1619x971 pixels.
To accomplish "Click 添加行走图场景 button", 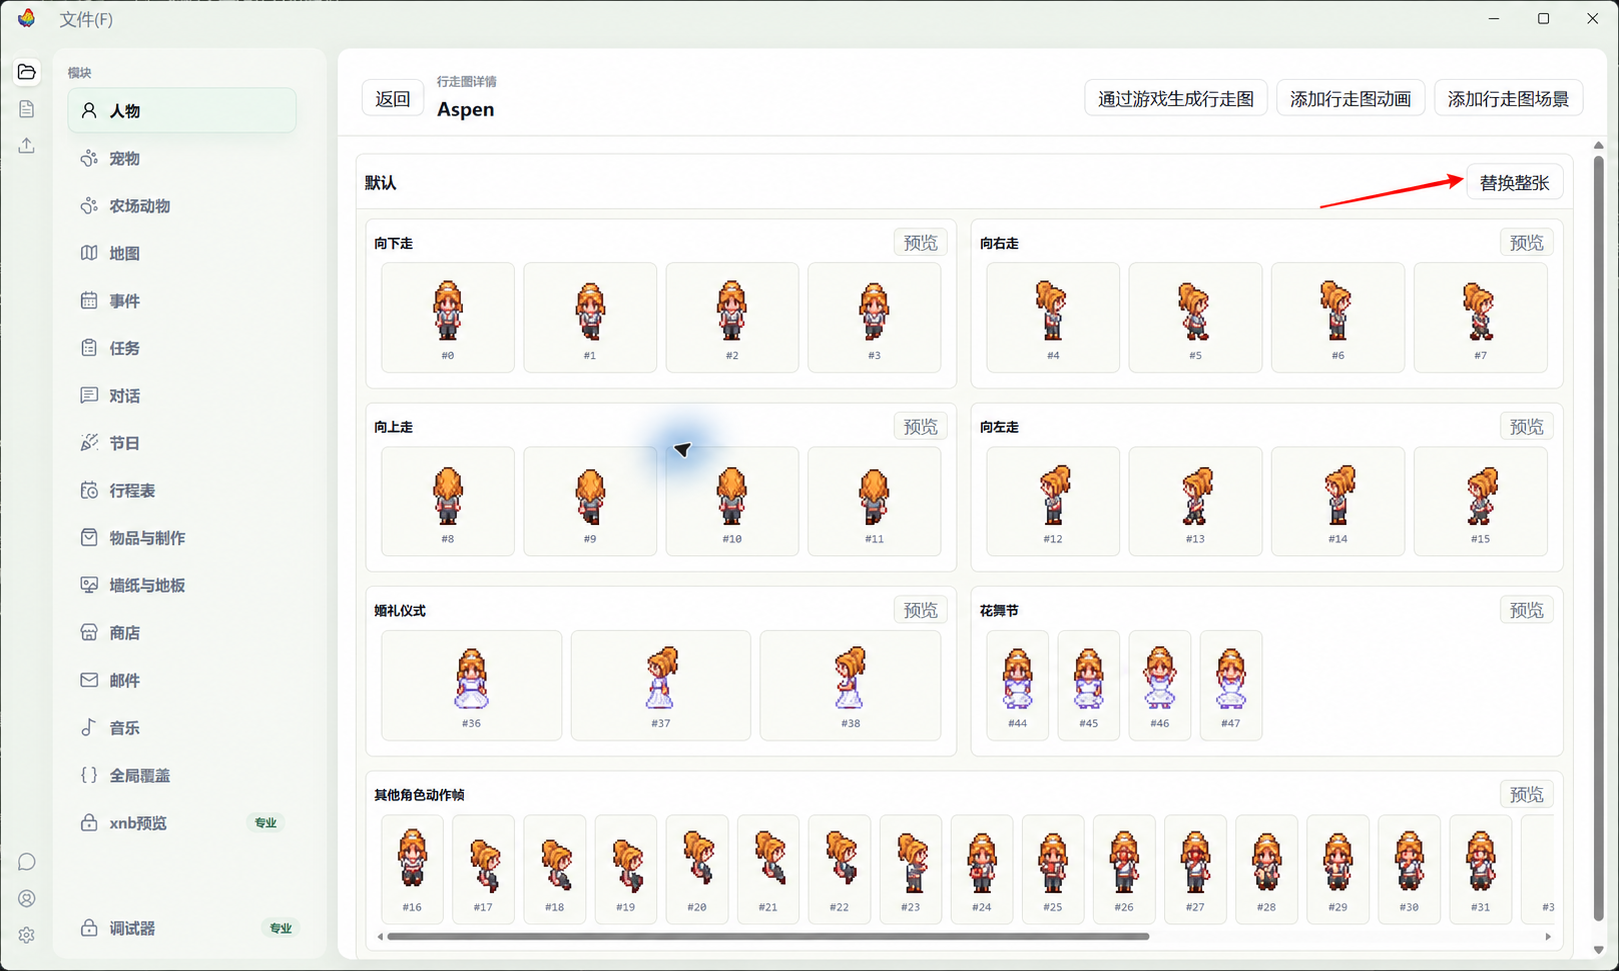I will click(x=1508, y=99).
